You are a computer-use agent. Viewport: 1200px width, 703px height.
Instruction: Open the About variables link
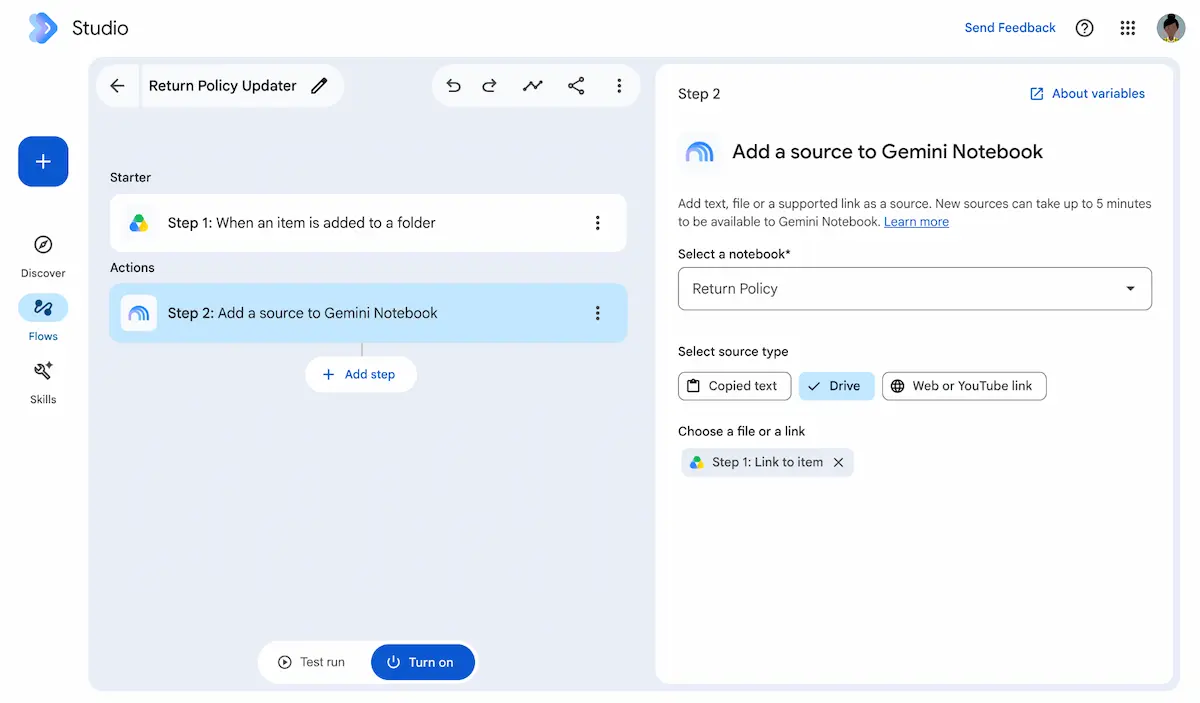pyautogui.click(x=1087, y=94)
